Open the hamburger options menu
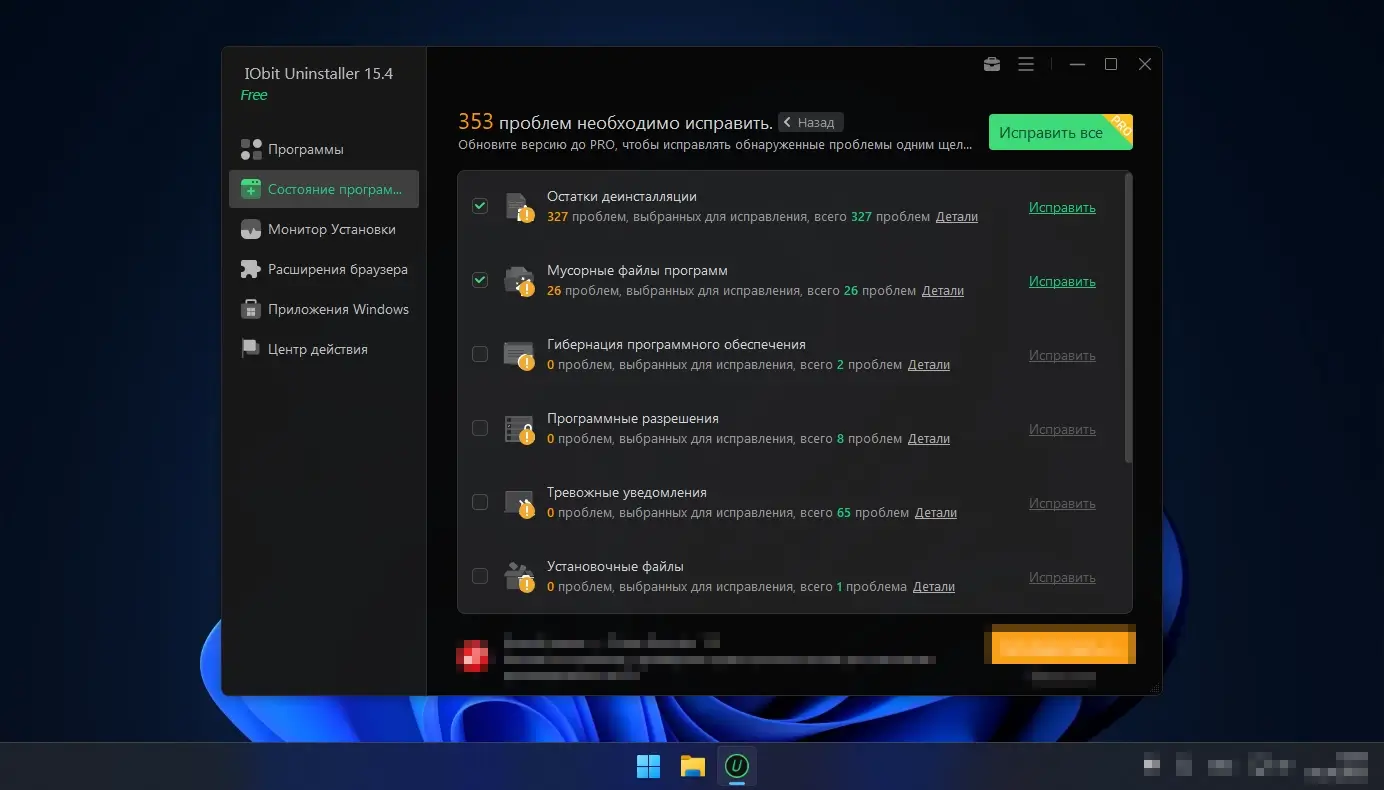This screenshot has width=1384, height=790. coord(1026,64)
